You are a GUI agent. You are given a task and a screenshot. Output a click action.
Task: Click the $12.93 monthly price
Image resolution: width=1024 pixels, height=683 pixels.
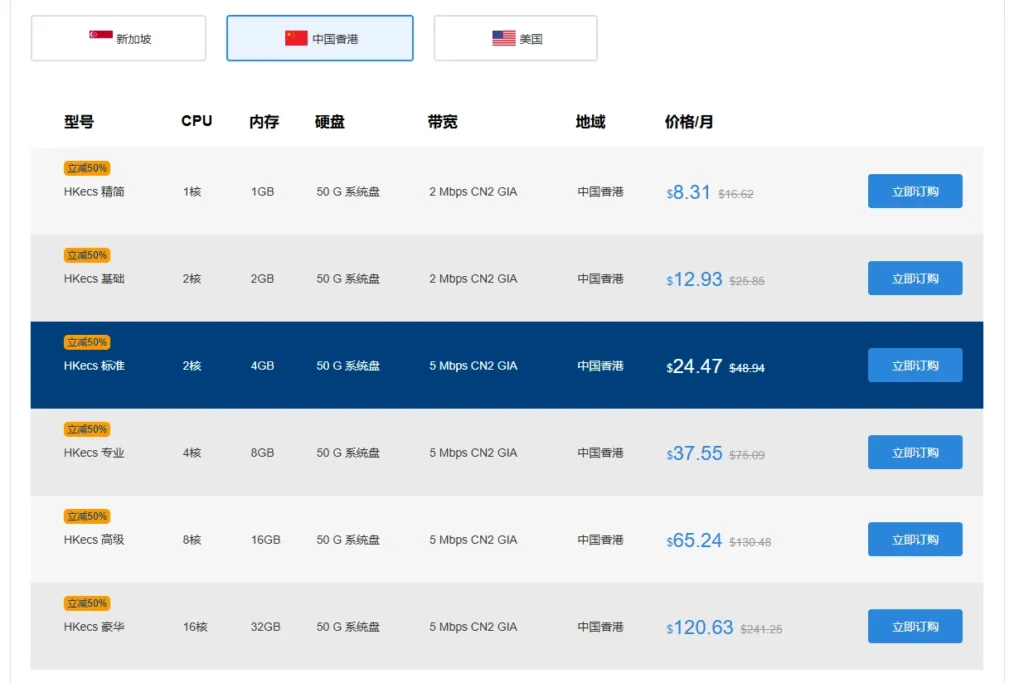point(694,279)
